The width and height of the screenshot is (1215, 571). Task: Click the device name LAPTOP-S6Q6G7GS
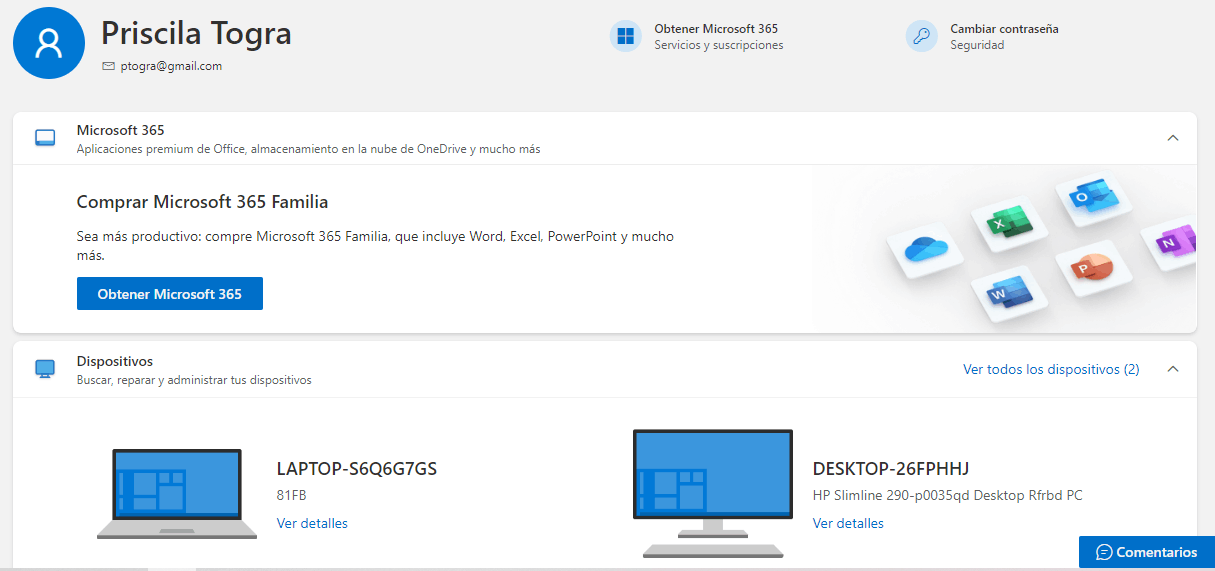357,469
